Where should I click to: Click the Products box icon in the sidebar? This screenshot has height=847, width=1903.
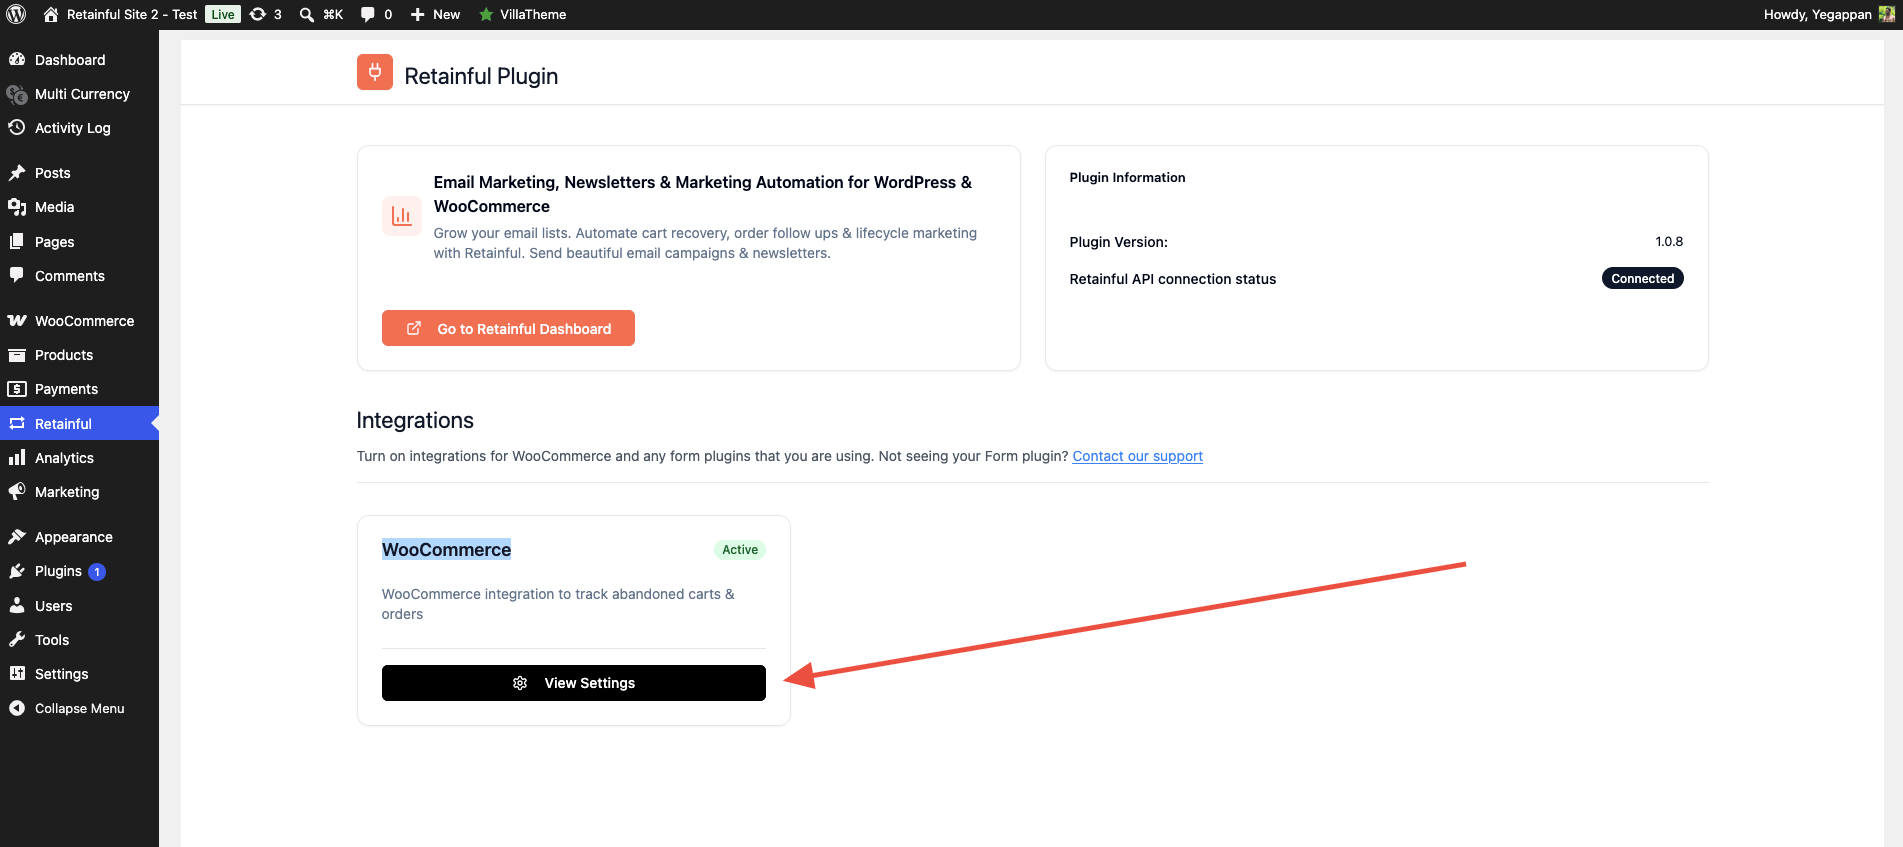pyautogui.click(x=17, y=355)
